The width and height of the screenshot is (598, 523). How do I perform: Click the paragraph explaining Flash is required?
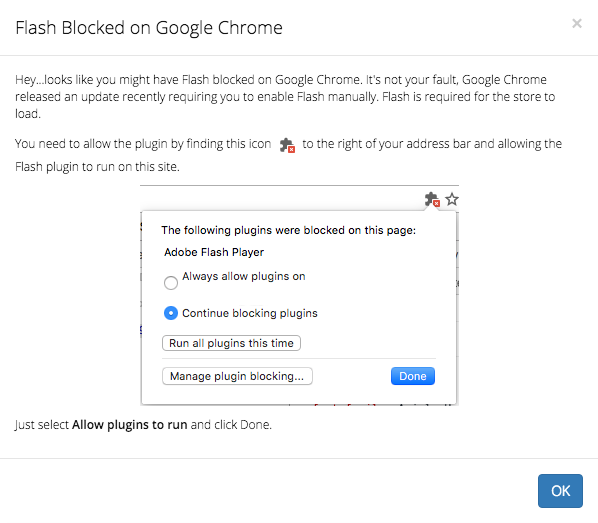pos(285,97)
